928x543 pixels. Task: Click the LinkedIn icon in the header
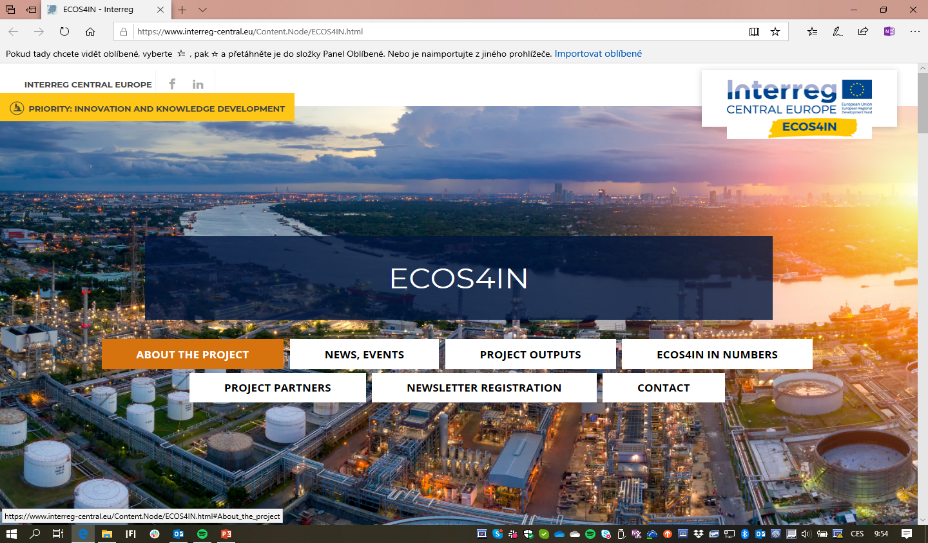coord(198,84)
